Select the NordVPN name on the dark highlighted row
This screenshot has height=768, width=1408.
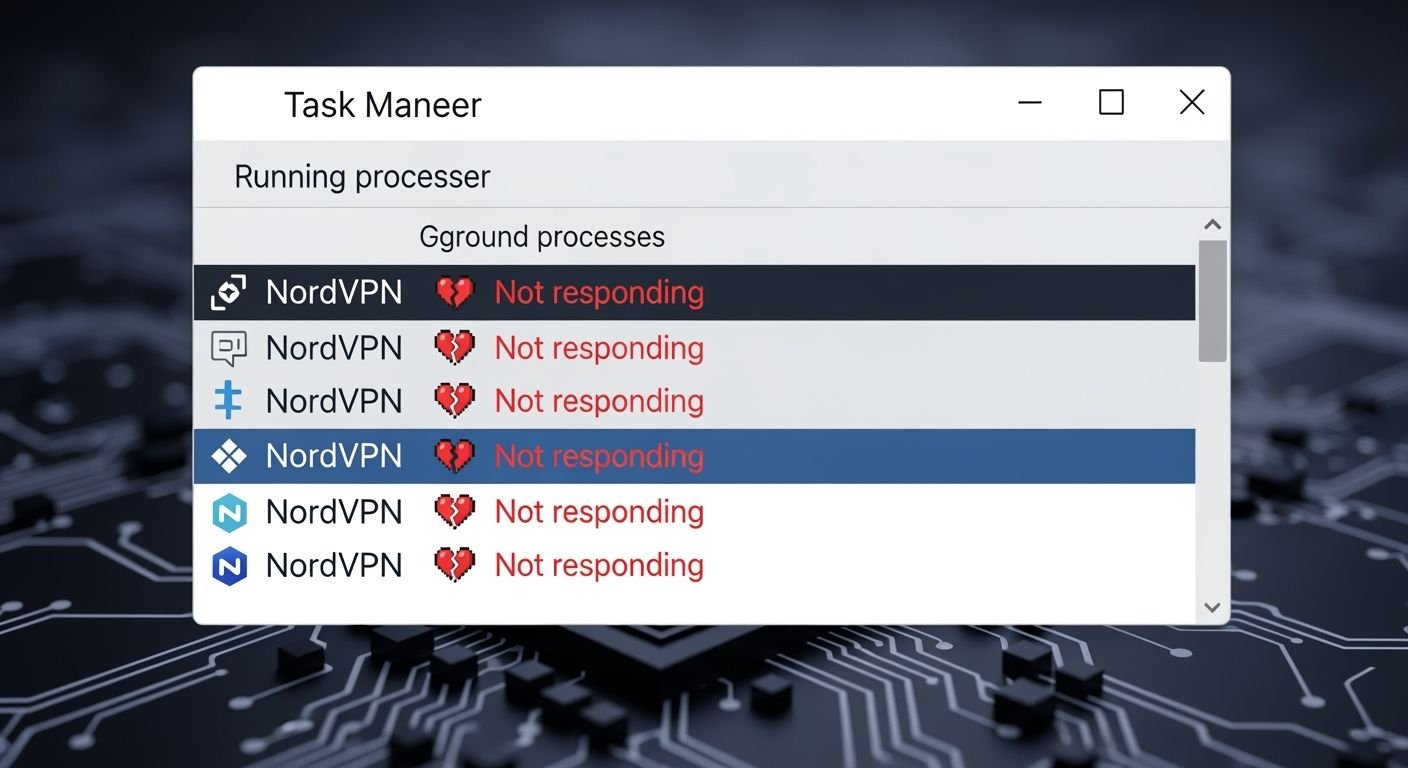tap(334, 293)
